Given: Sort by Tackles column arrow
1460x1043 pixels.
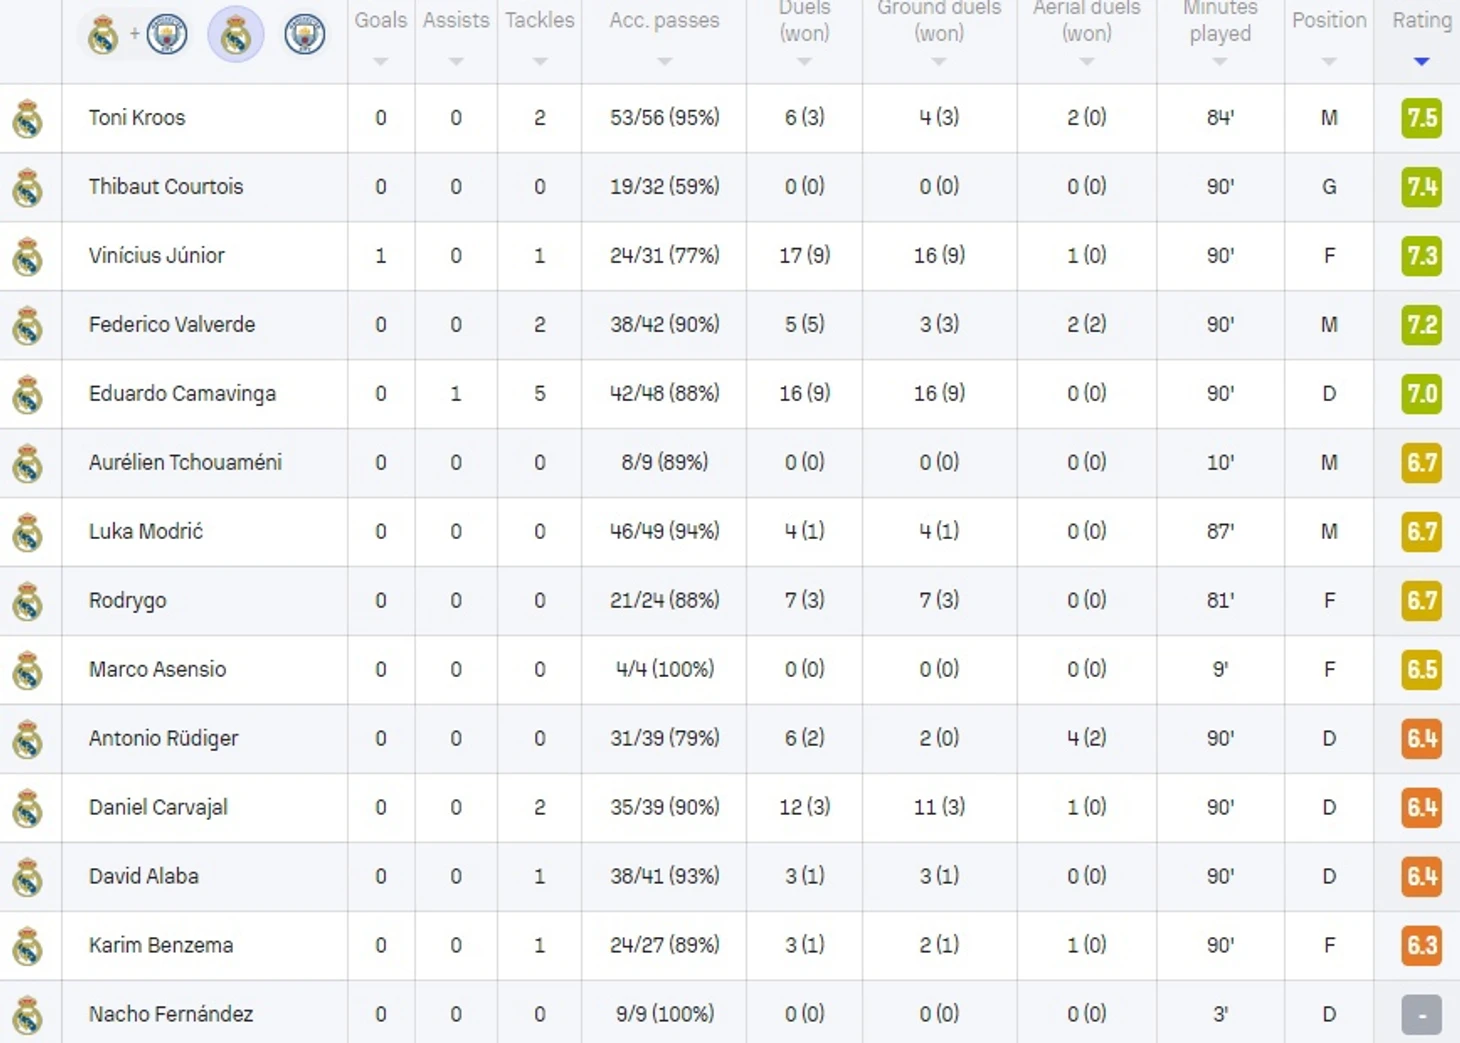Looking at the screenshot, I should click(540, 62).
